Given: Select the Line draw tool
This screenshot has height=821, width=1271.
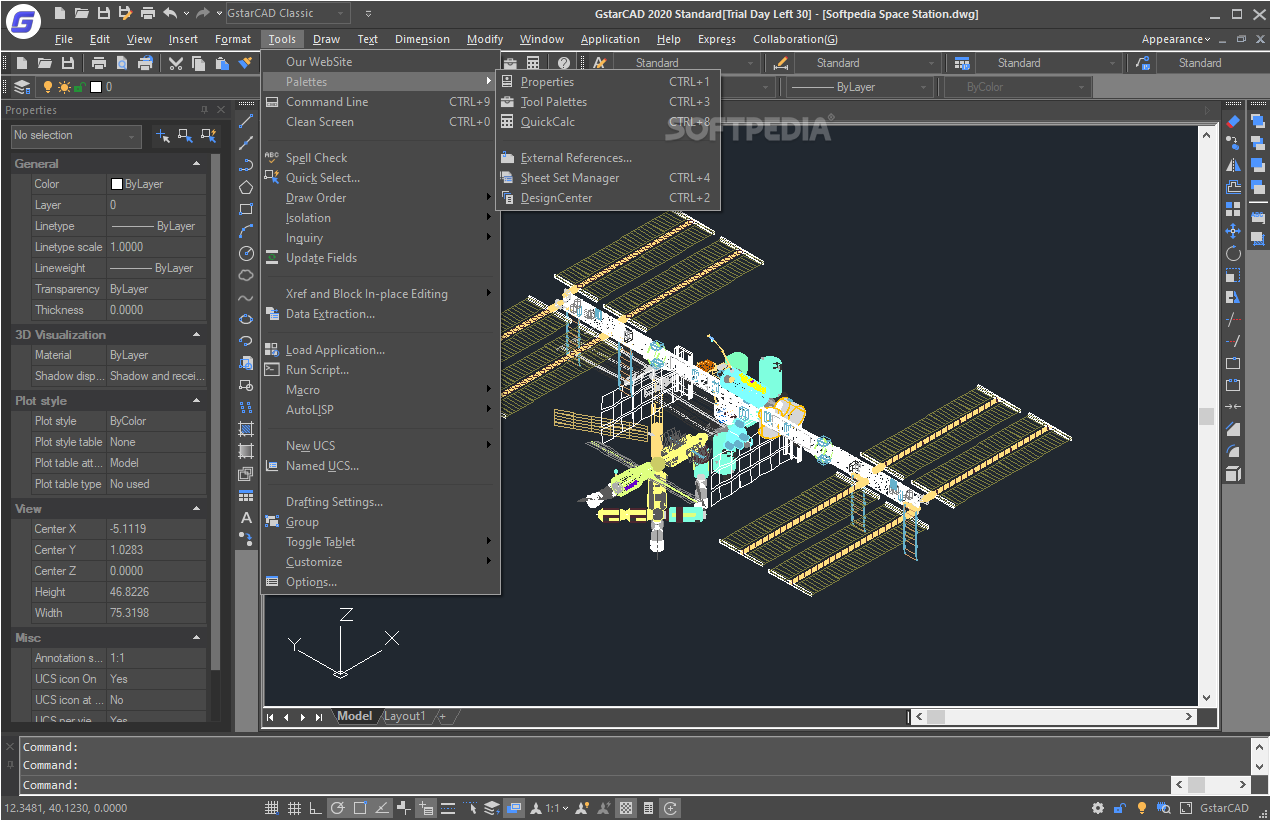Looking at the screenshot, I should click(x=246, y=121).
